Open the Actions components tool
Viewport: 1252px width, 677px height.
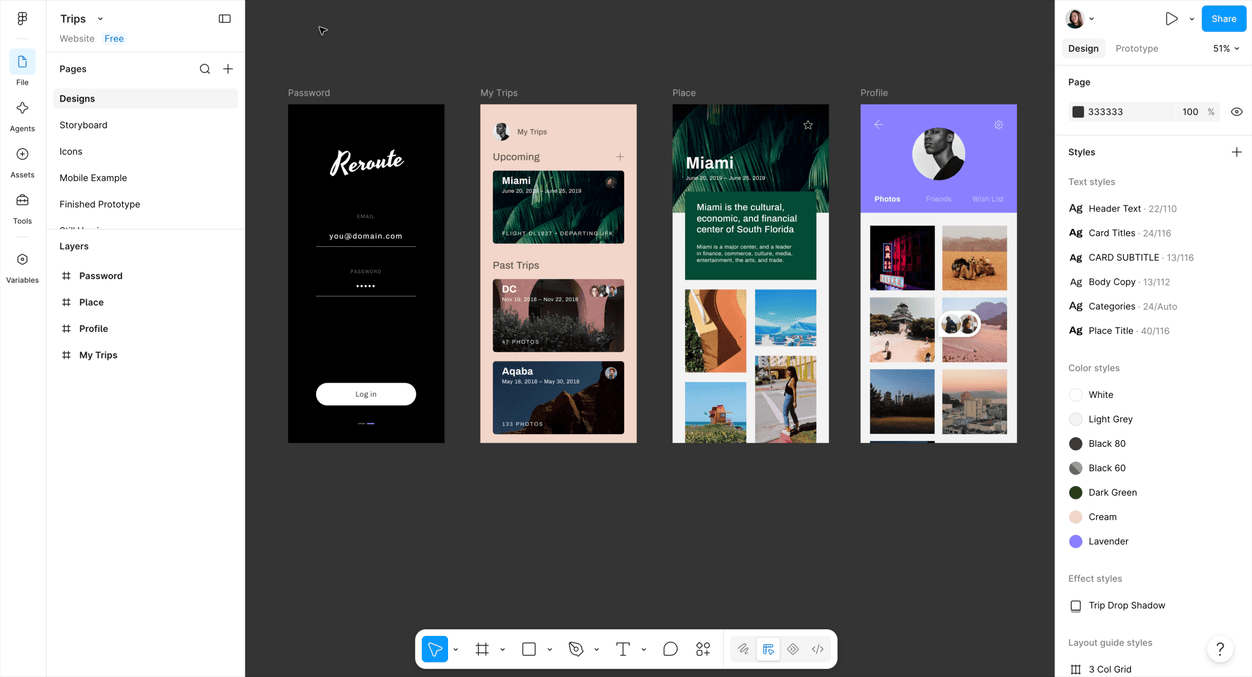(x=703, y=649)
